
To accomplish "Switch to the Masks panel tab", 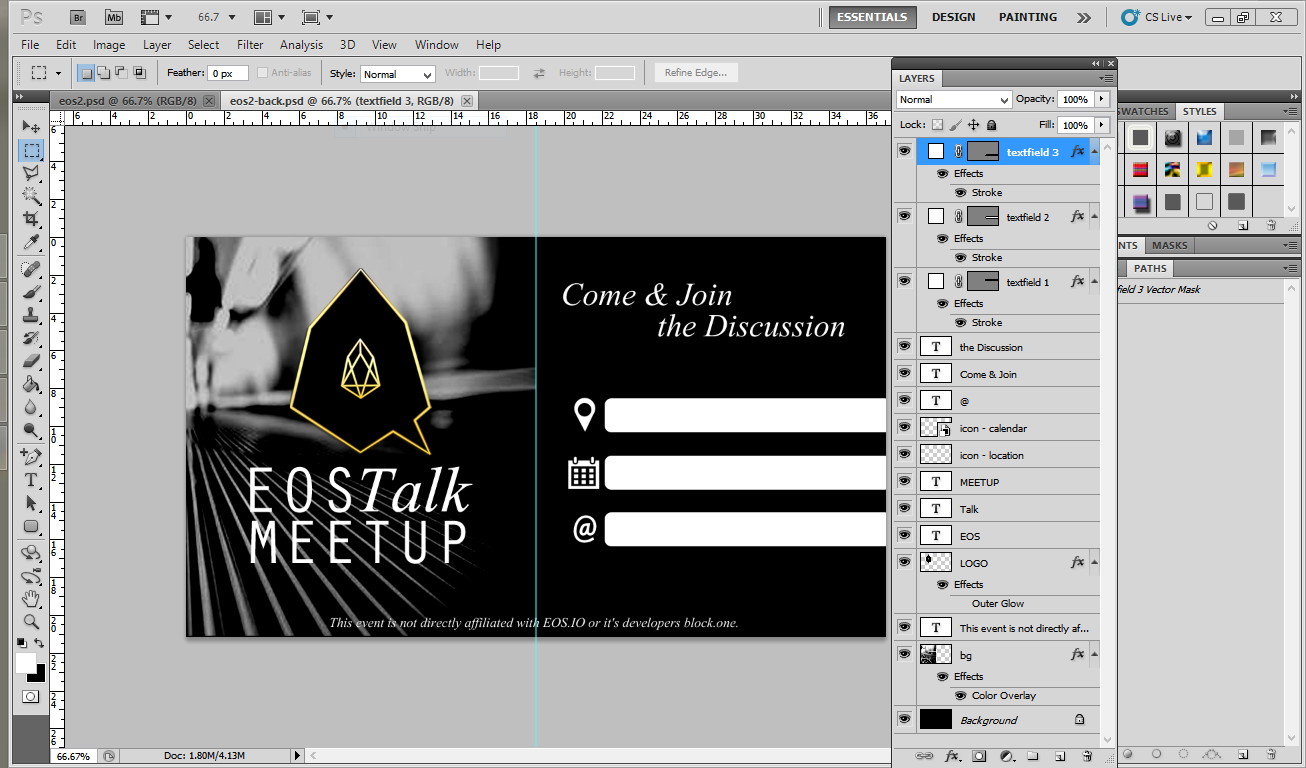I will click(x=1169, y=245).
